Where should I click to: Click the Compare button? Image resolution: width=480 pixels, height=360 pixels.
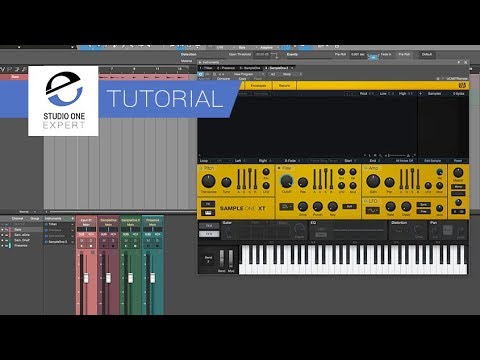point(223,79)
